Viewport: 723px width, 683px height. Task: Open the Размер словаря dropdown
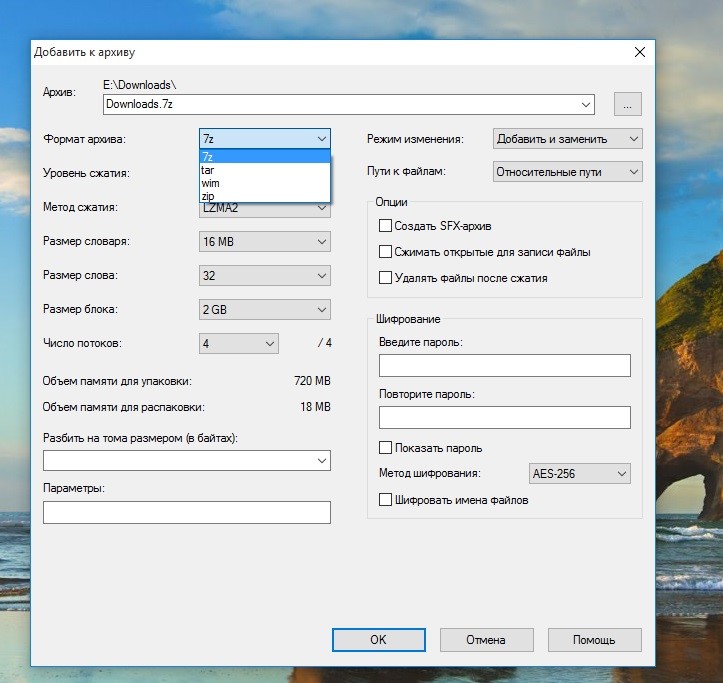pos(264,242)
